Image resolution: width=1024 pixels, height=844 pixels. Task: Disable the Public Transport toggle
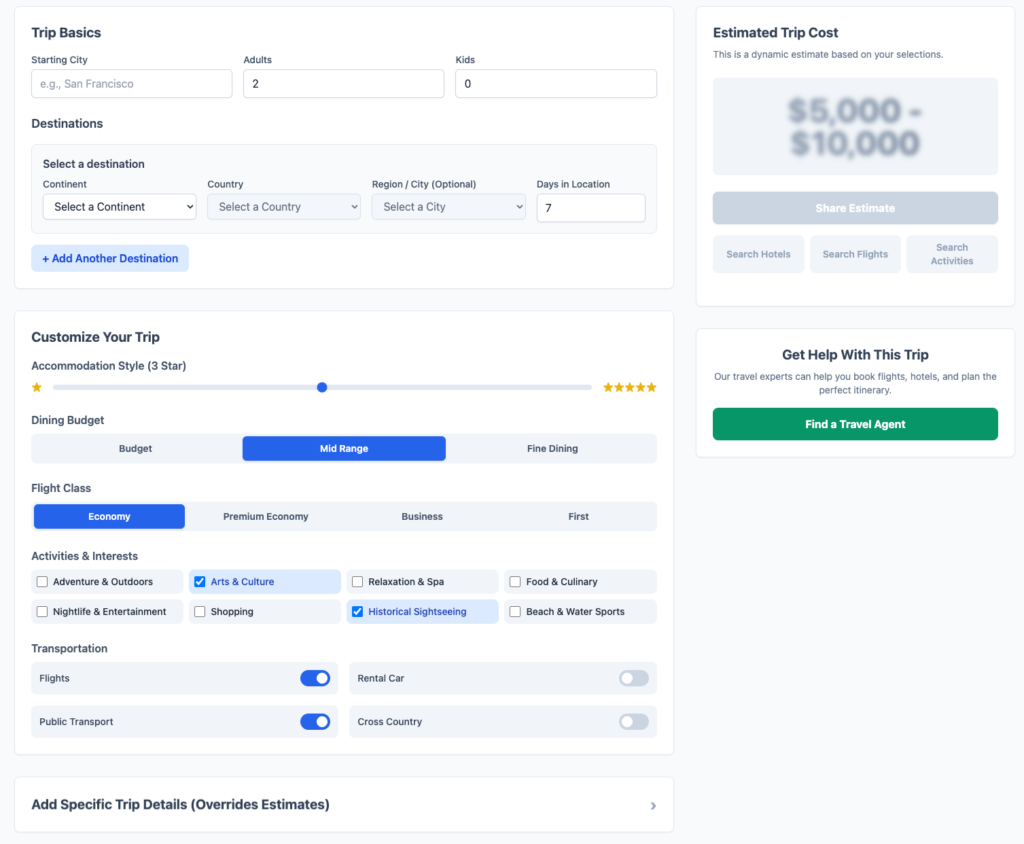[x=315, y=721]
